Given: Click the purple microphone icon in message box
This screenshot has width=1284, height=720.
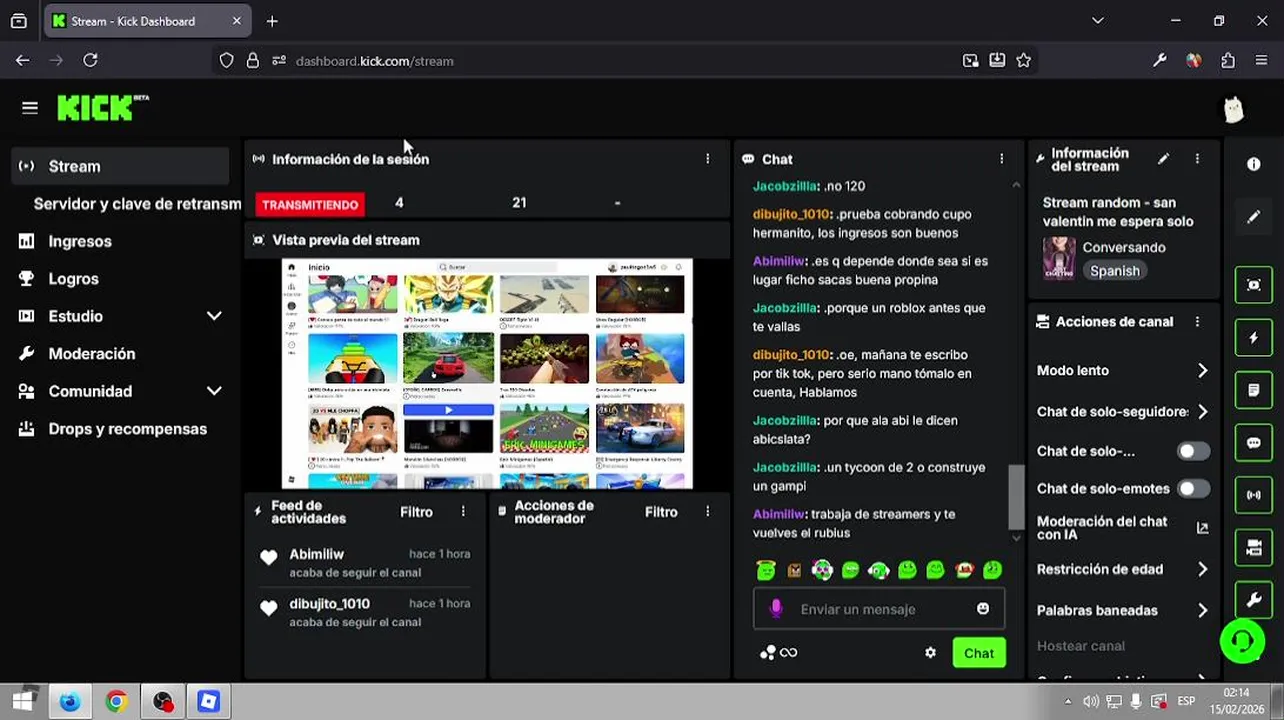Looking at the screenshot, I should (x=775, y=609).
